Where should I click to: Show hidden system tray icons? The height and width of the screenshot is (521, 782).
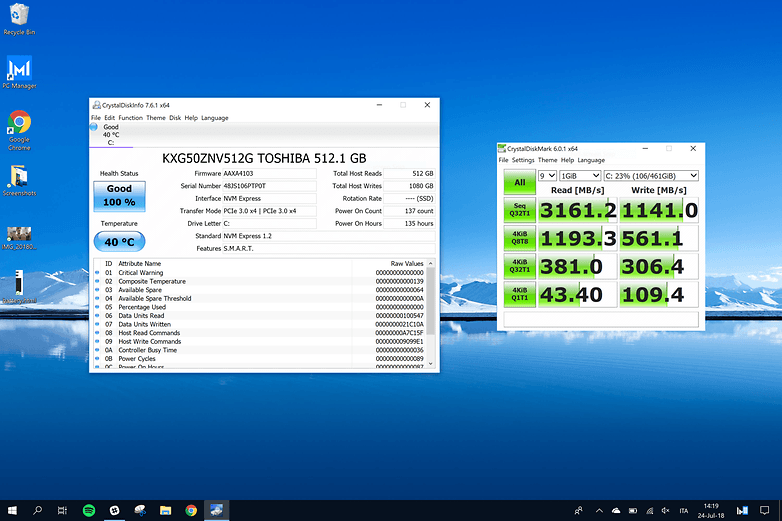click(599, 511)
